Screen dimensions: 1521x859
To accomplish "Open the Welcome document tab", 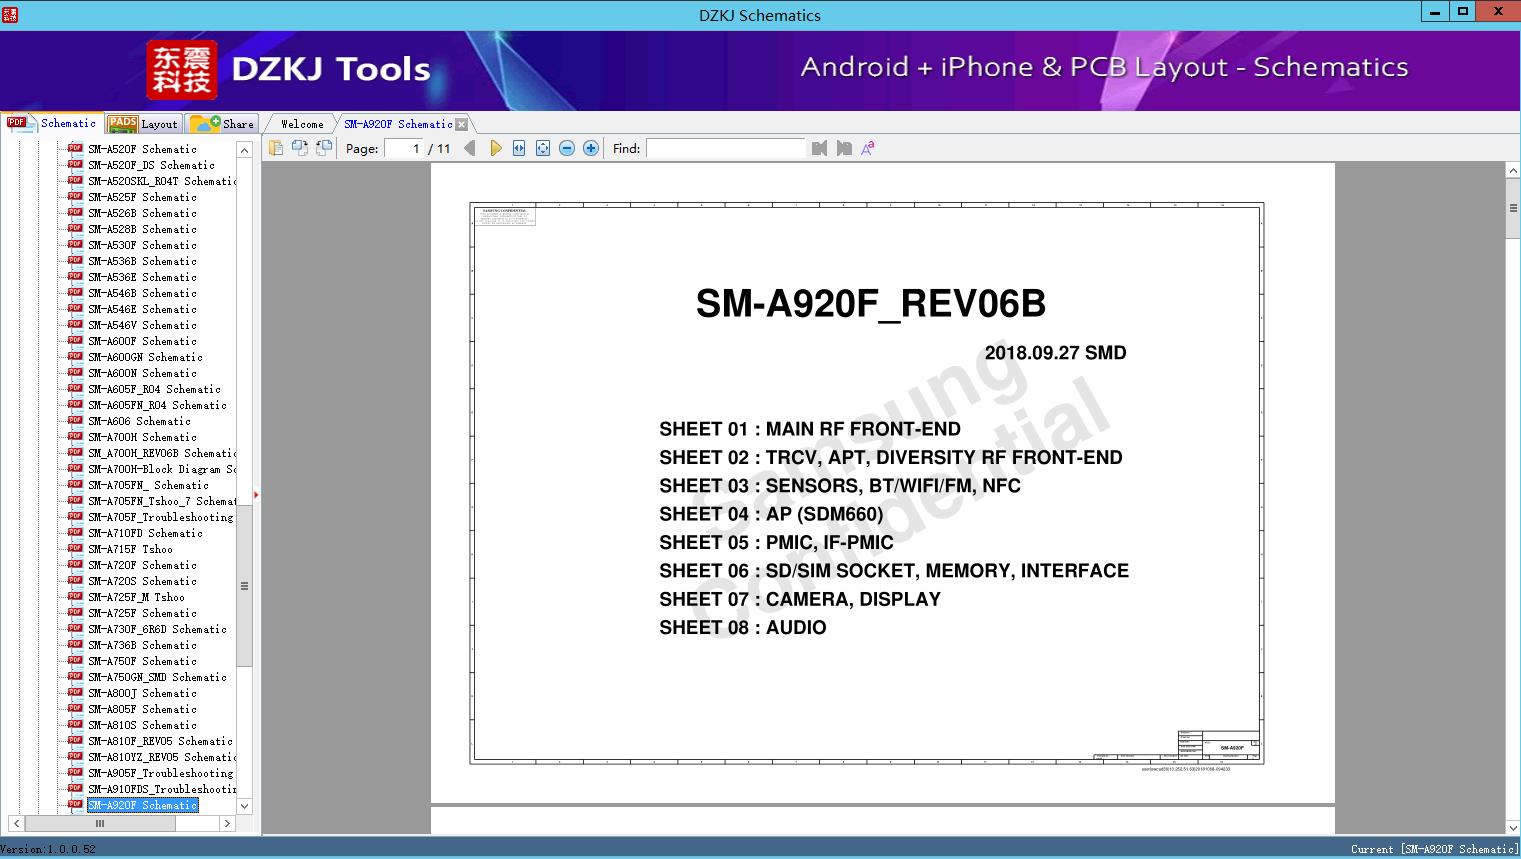I will click(x=302, y=124).
